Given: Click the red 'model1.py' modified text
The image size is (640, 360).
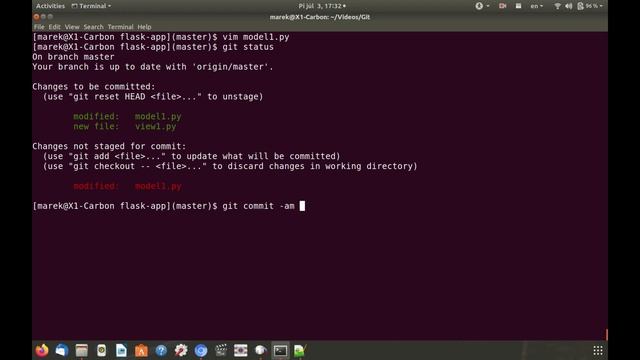Looking at the screenshot, I should click(x=158, y=186).
